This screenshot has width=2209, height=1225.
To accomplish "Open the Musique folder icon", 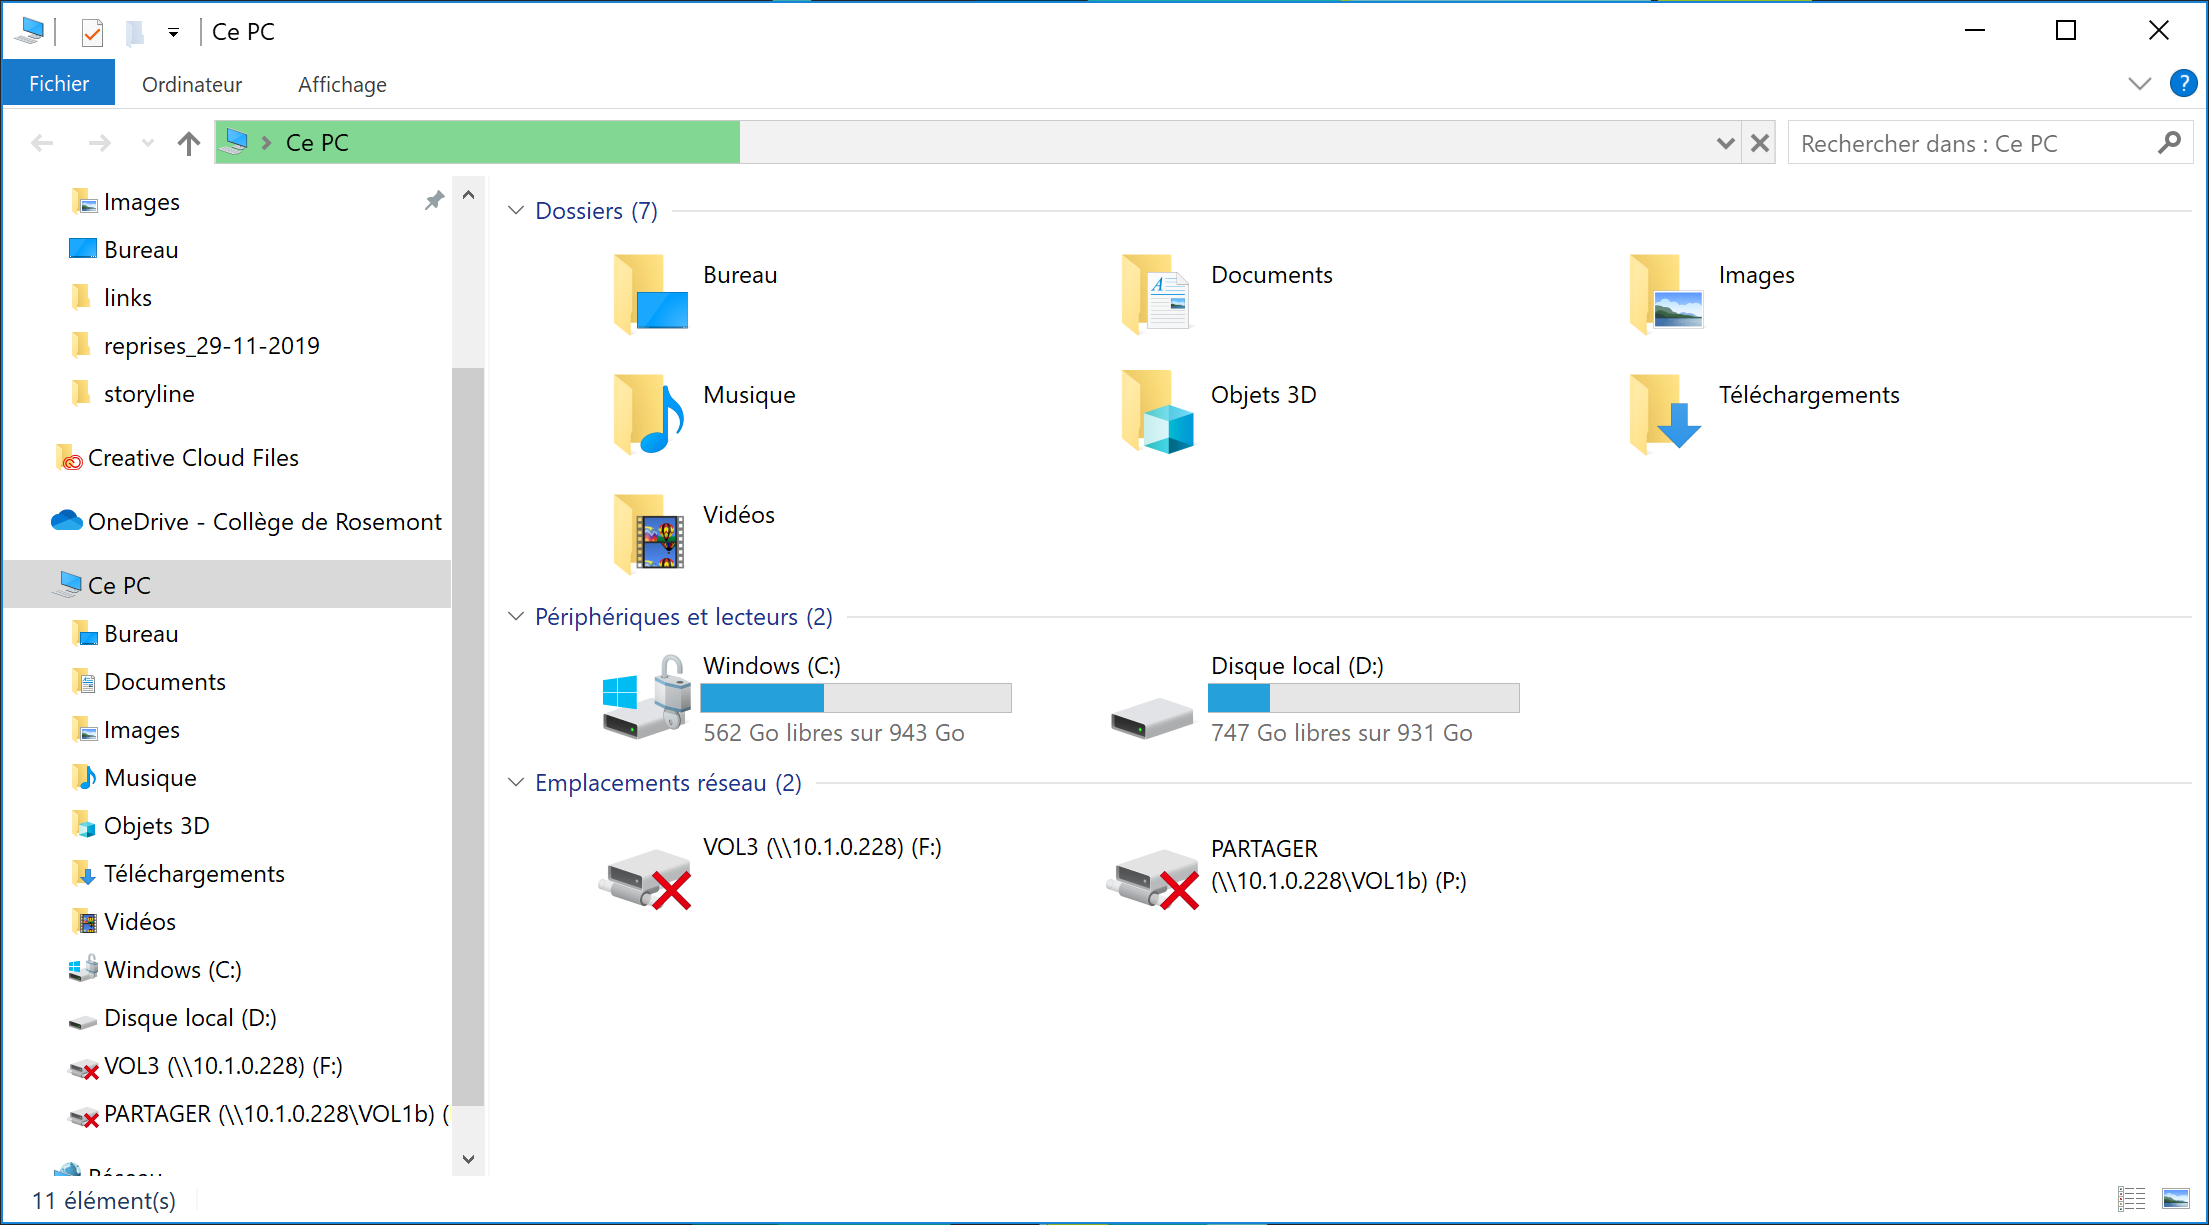I will pyautogui.click(x=649, y=413).
